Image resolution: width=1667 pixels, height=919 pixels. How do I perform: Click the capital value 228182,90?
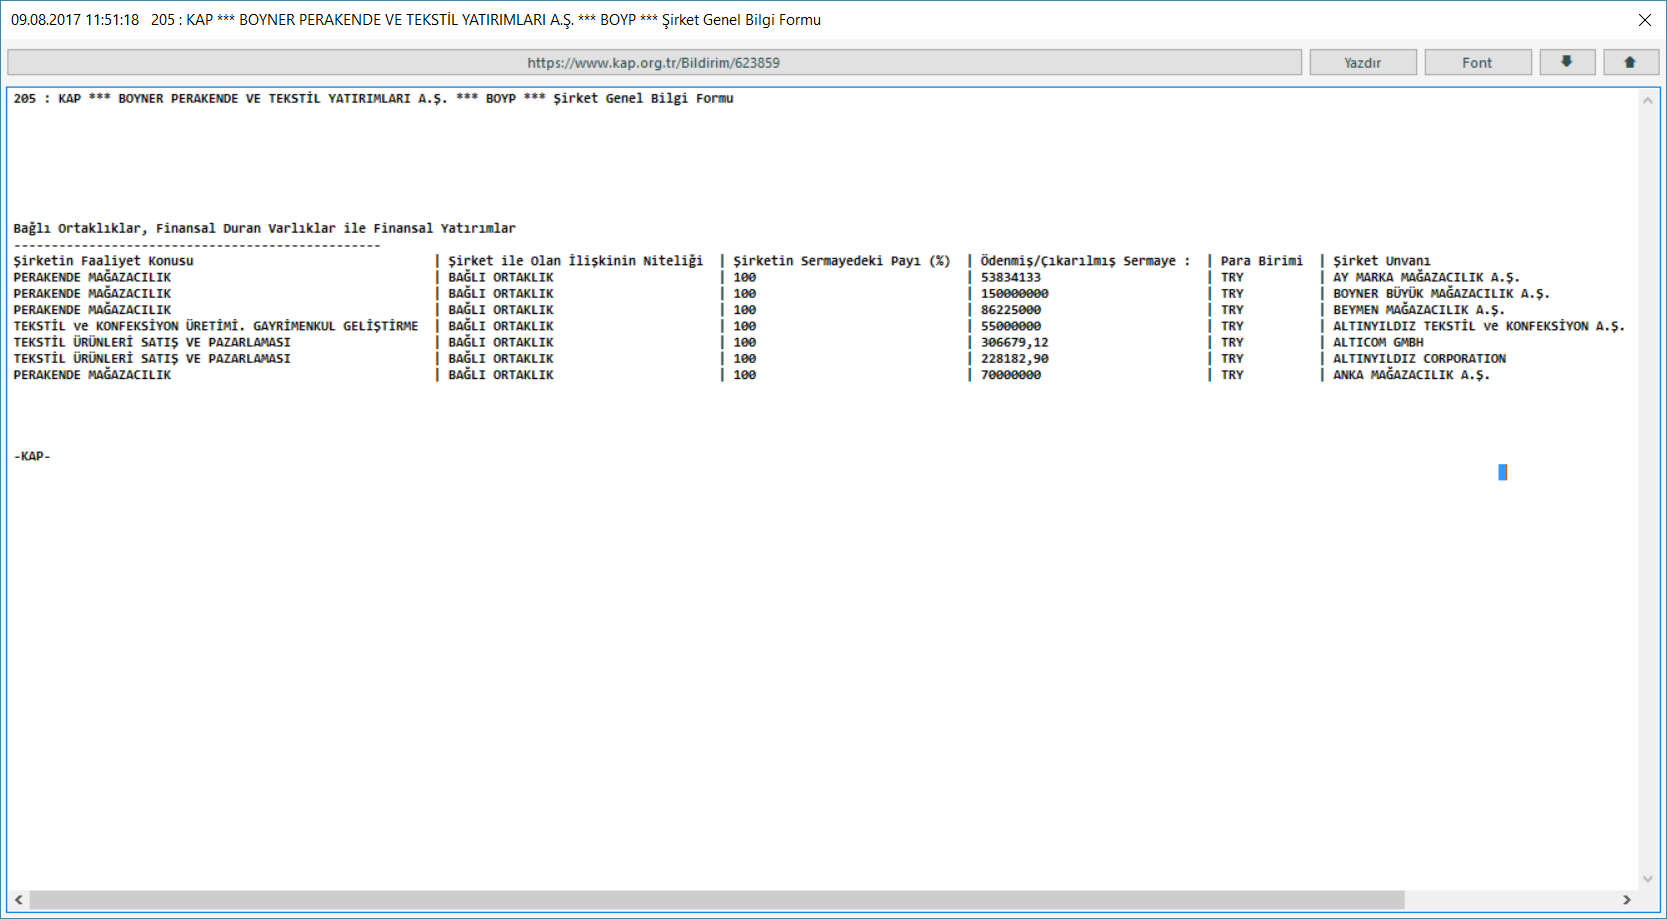[x=1014, y=358]
